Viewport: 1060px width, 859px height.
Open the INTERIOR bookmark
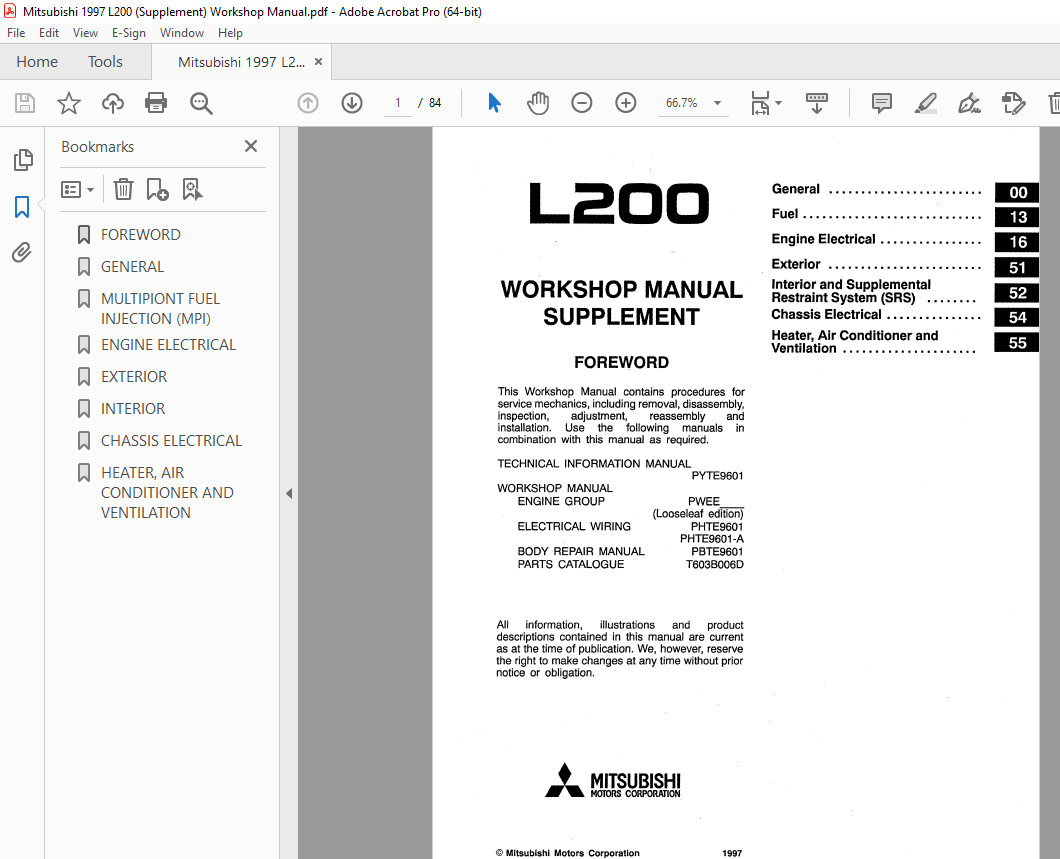tap(132, 408)
